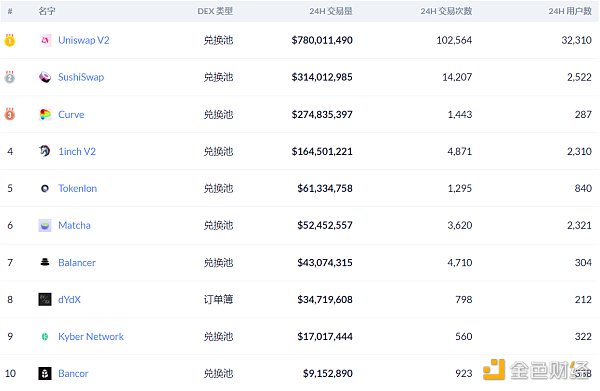The height and width of the screenshot is (391, 600).
Task: Click the Balancer stacked-stones icon
Action: (45, 262)
